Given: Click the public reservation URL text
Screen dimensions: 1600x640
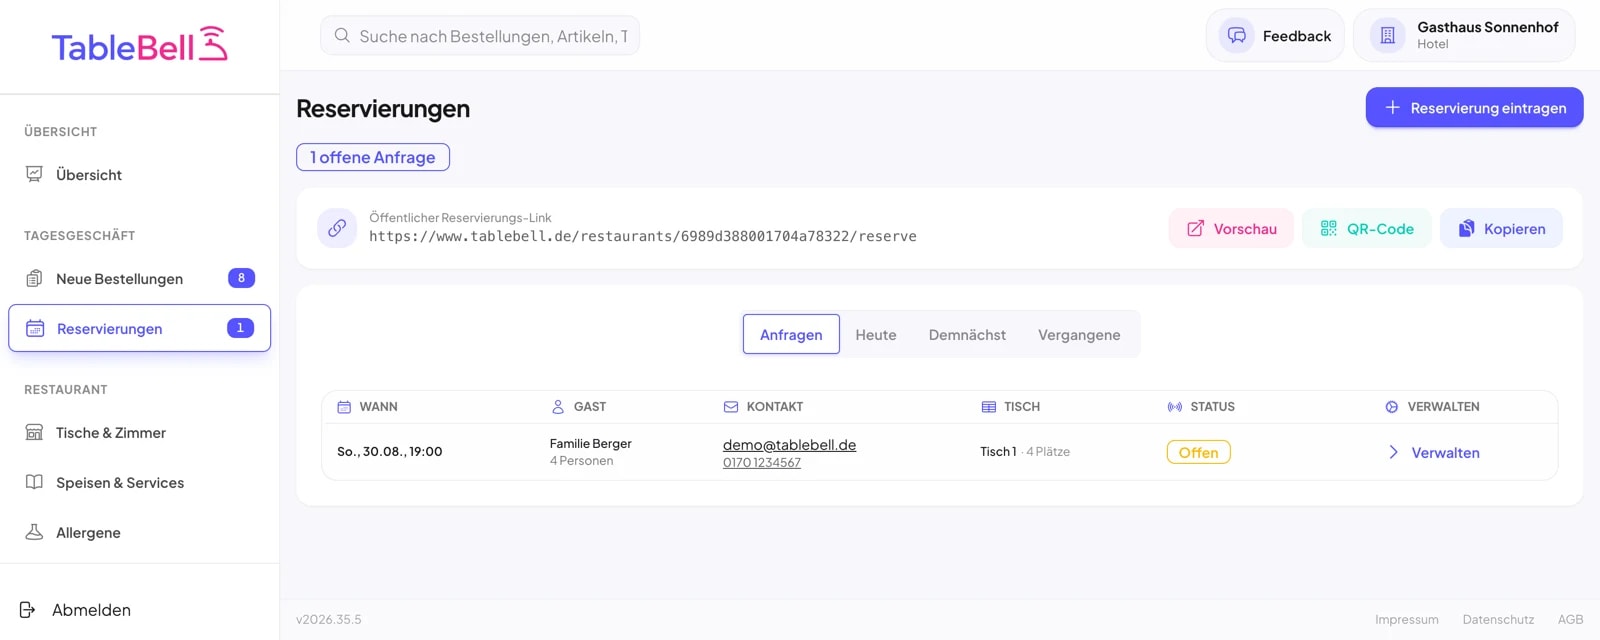Looking at the screenshot, I should tap(643, 236).
